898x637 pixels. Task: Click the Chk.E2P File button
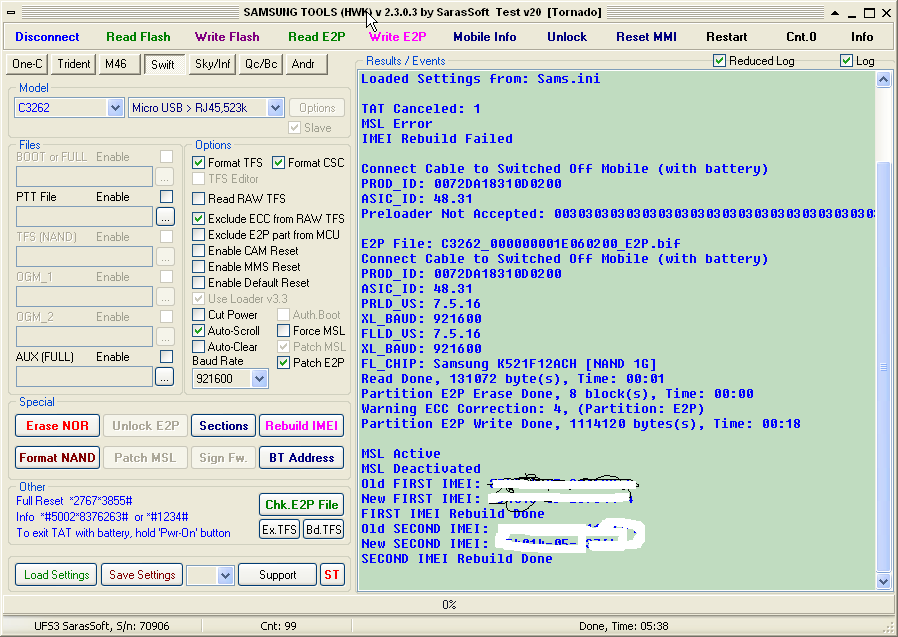pyautogui.click(x=301, y=505)
